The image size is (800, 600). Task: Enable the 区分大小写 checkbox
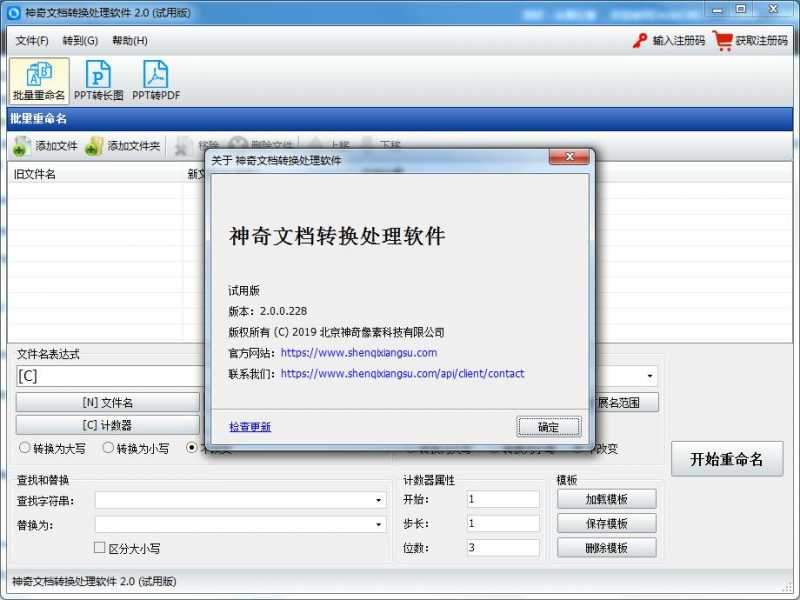[x=100, y=548]
